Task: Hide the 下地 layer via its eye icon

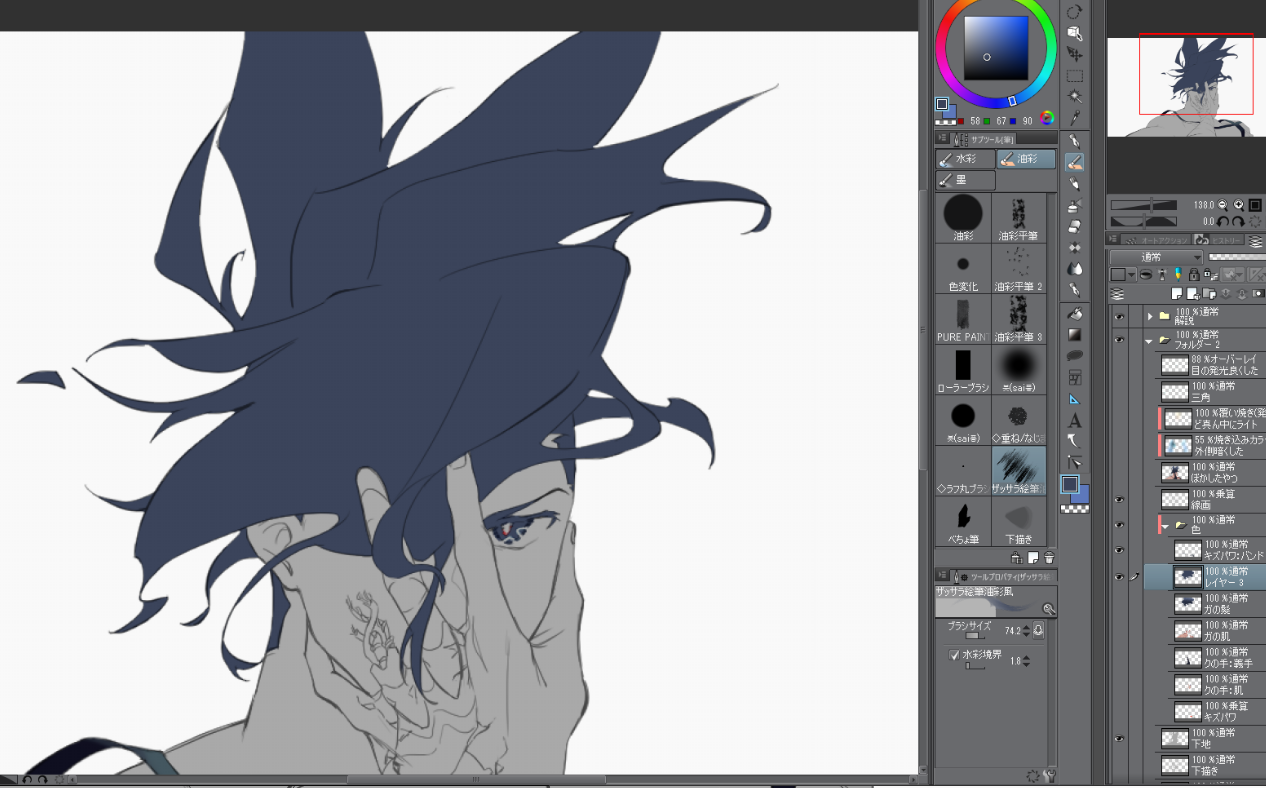Action: pyautogui.click(x=1119, y=739)
